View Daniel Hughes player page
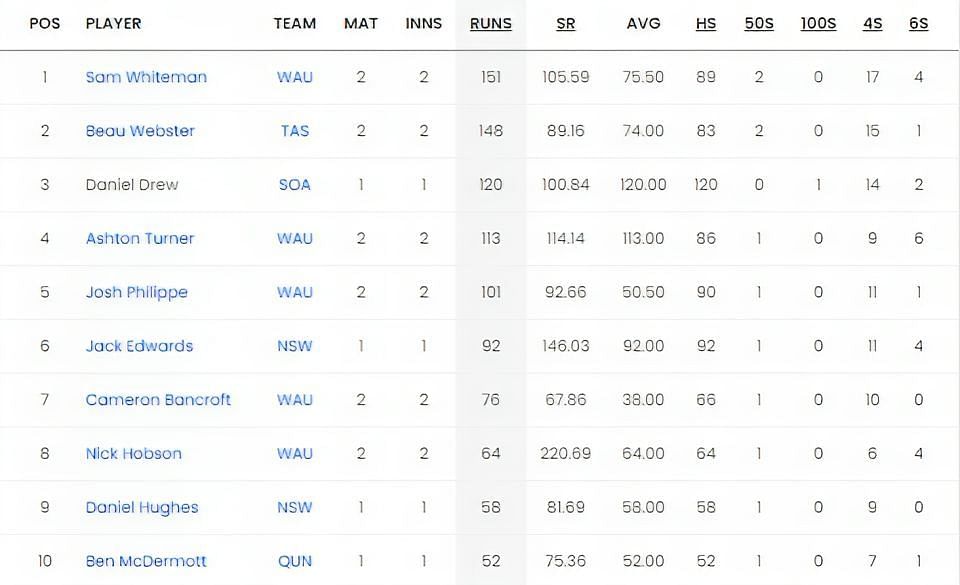Viewport: 960px width, 585px height. 142,508
